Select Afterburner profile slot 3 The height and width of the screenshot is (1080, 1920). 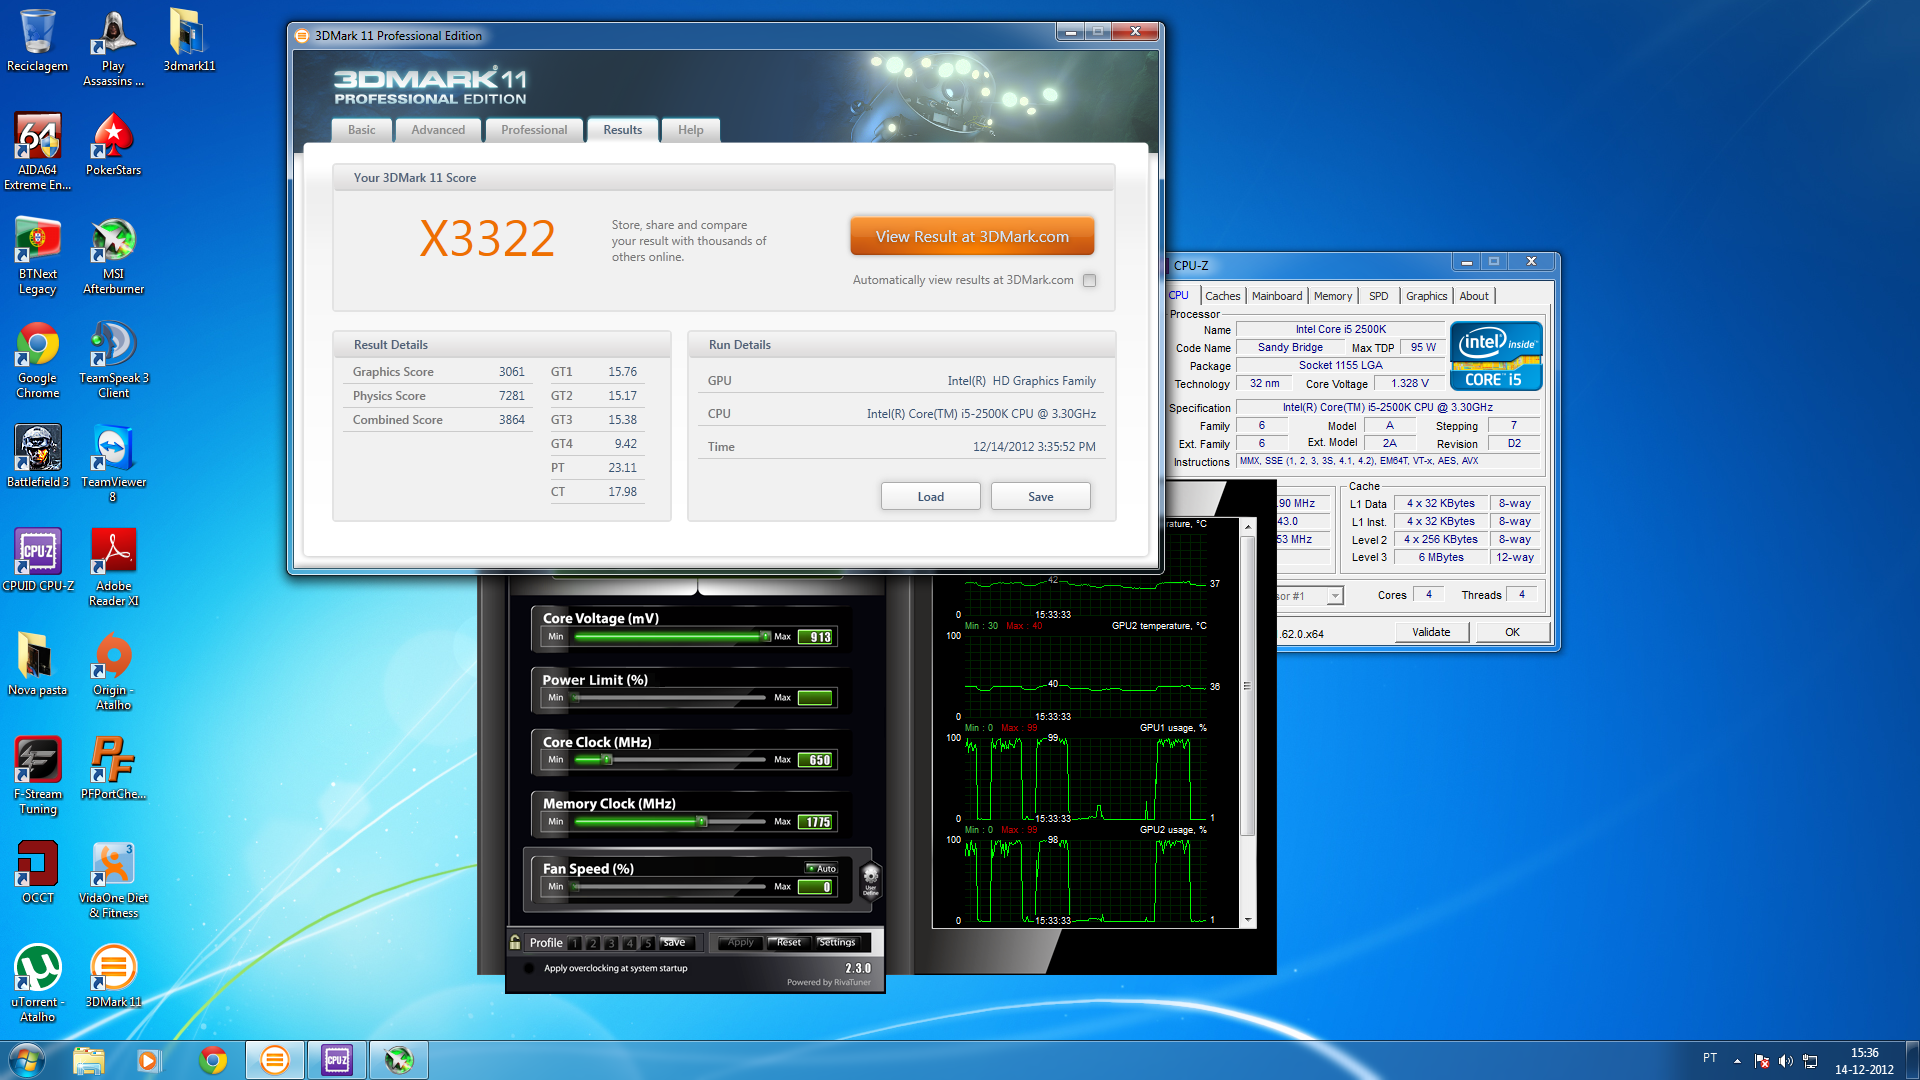[611, 943]
